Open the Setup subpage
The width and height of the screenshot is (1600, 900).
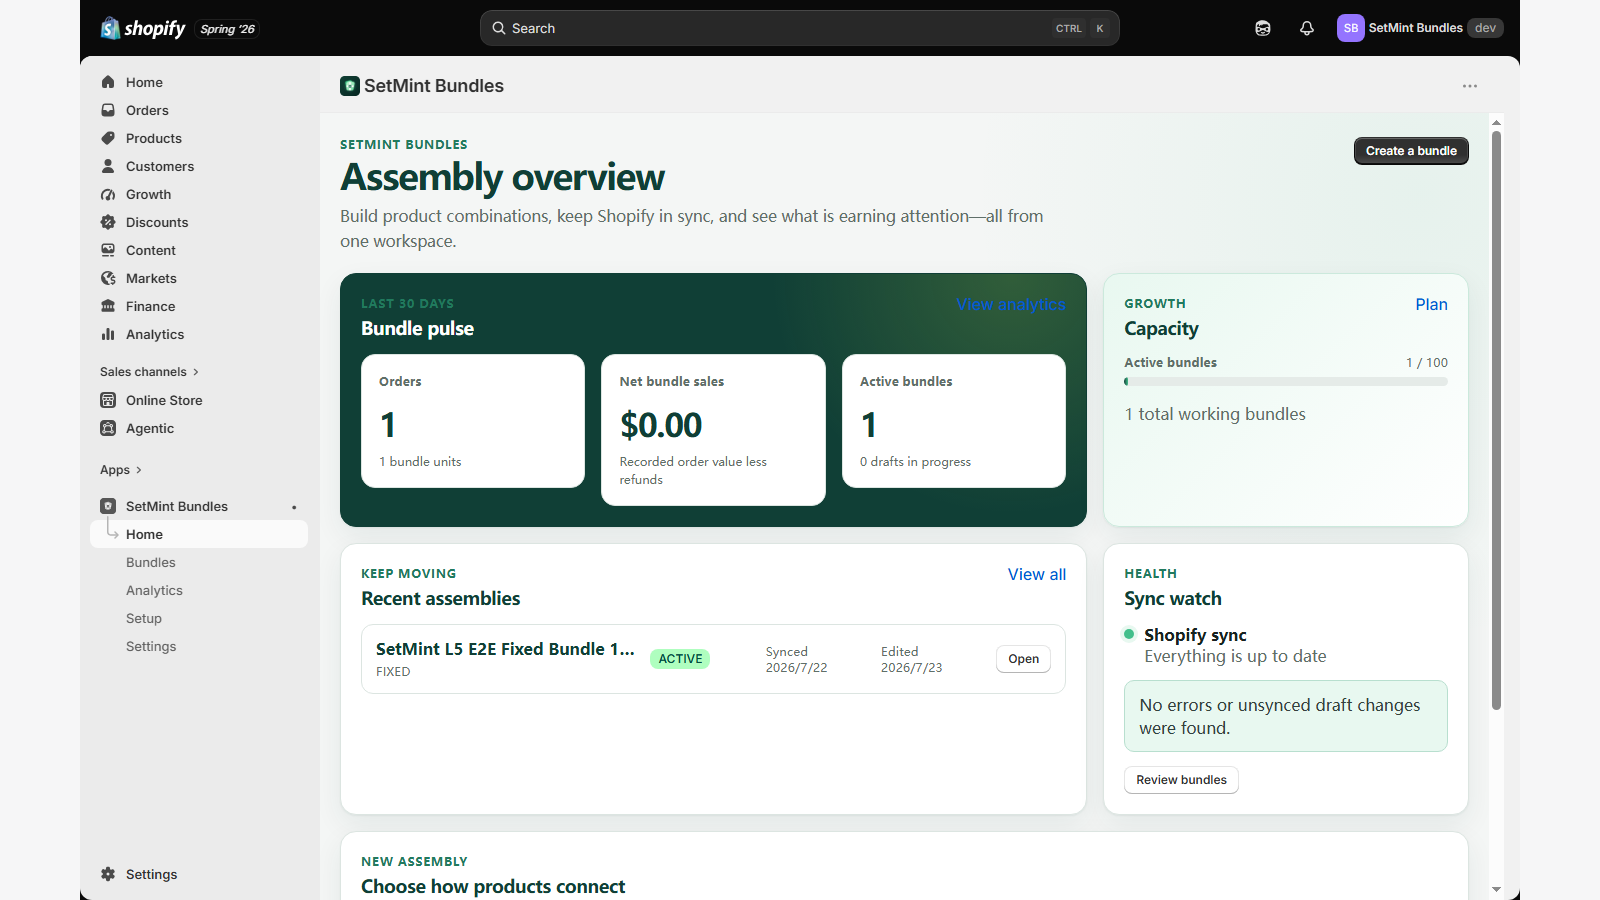(144, 618)
